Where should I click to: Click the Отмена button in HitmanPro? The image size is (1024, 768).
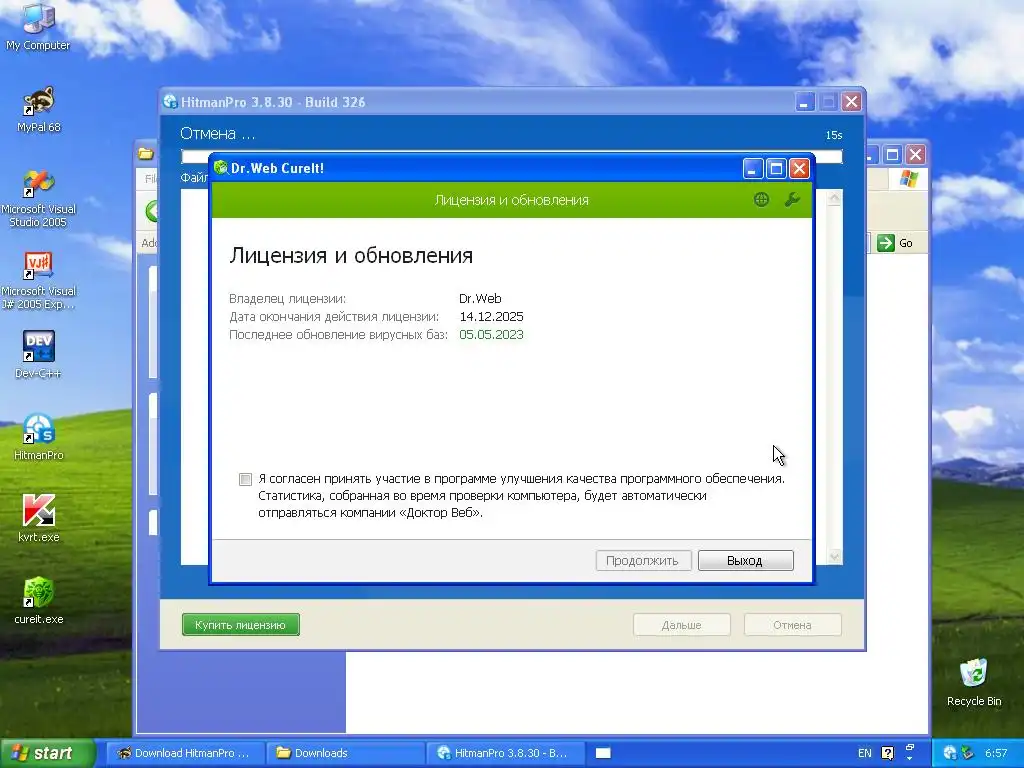click(x=792, y=625)
